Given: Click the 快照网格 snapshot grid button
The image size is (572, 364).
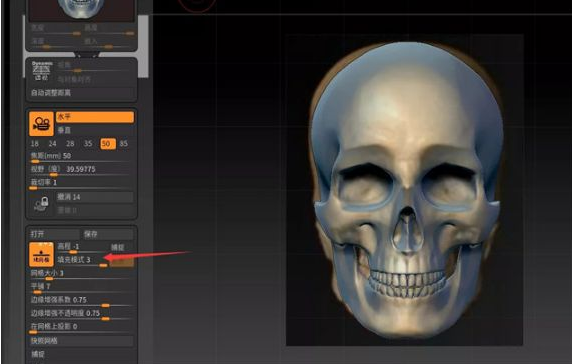Looking at the screenshot, I should 81,341.
